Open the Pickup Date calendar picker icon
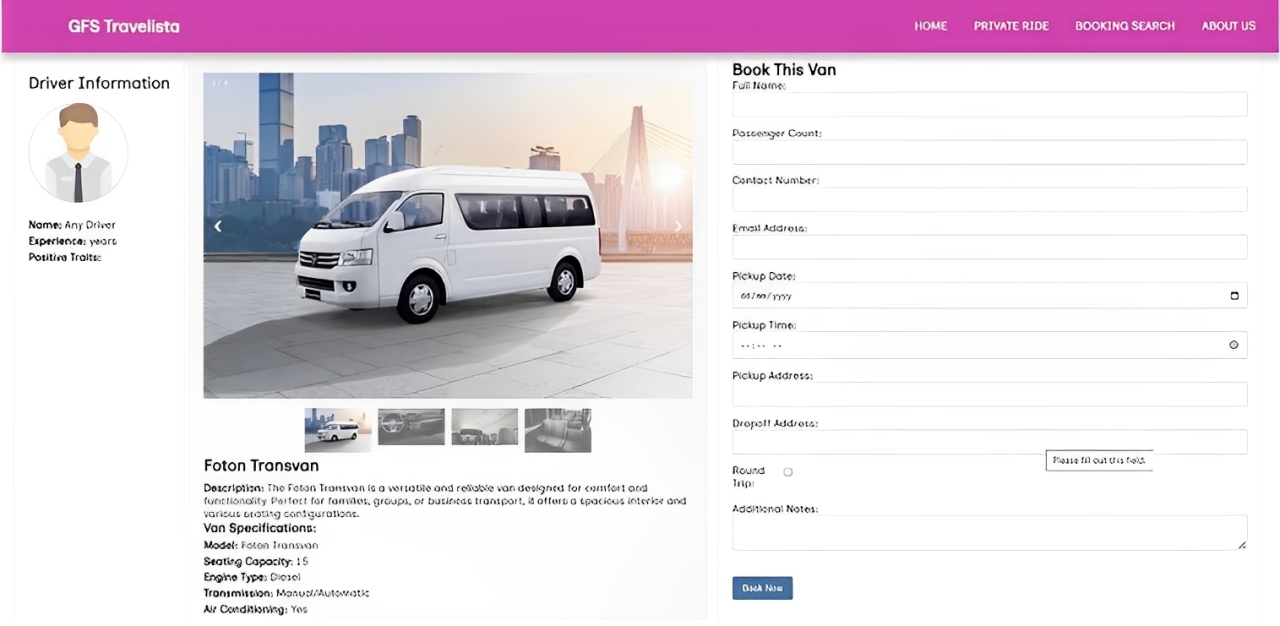1280x626 pixels. tap(1234, 296)
